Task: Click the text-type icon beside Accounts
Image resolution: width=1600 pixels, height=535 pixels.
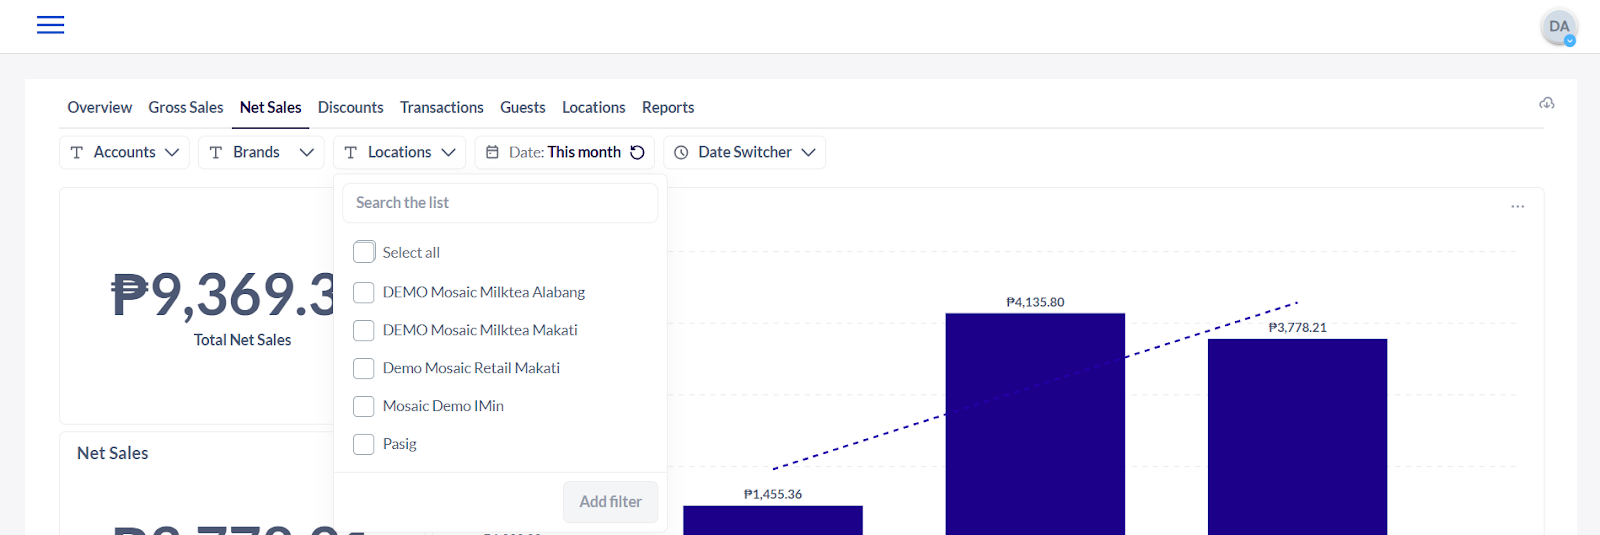Action: (77, 152)
